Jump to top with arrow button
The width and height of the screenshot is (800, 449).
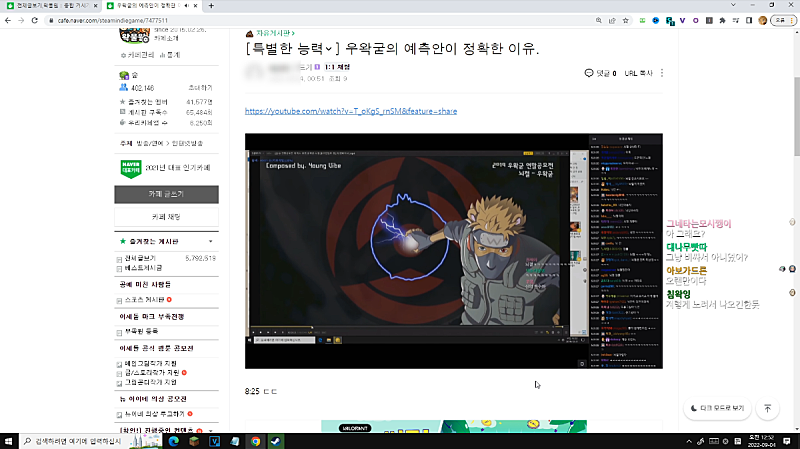tap(767, 408)
